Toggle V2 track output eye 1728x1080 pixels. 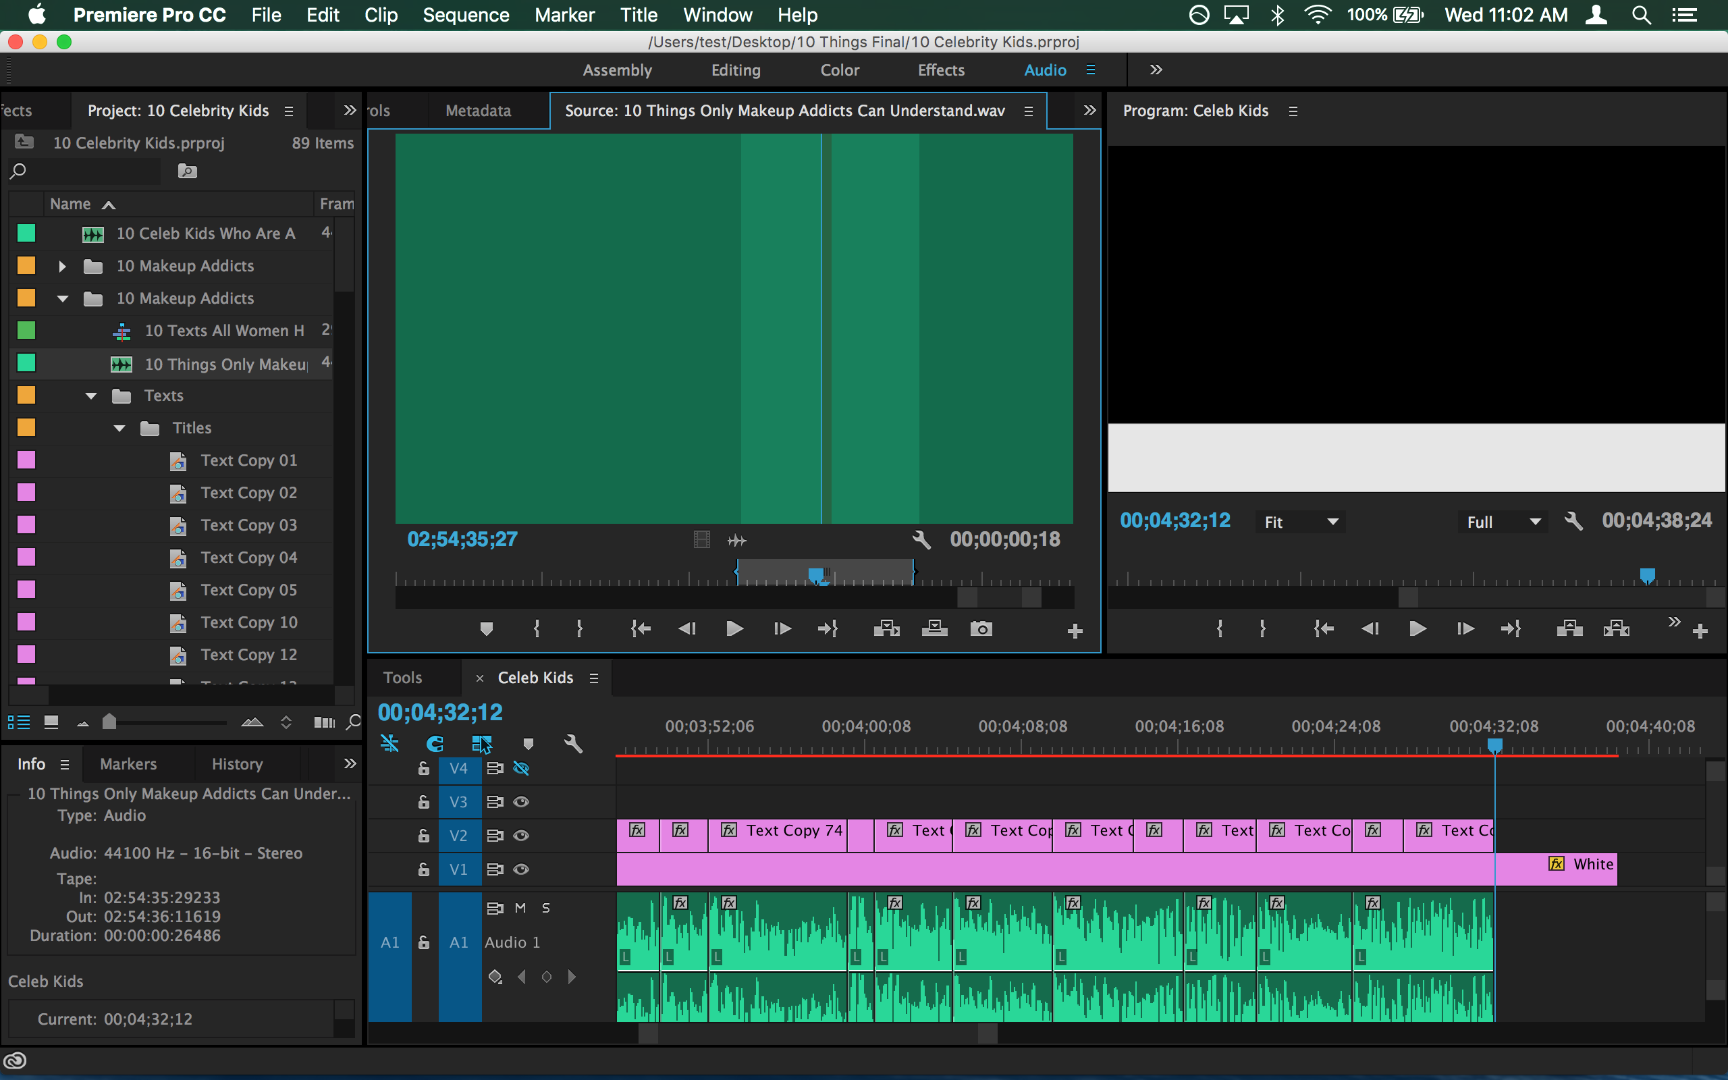[x=521, y=836]
